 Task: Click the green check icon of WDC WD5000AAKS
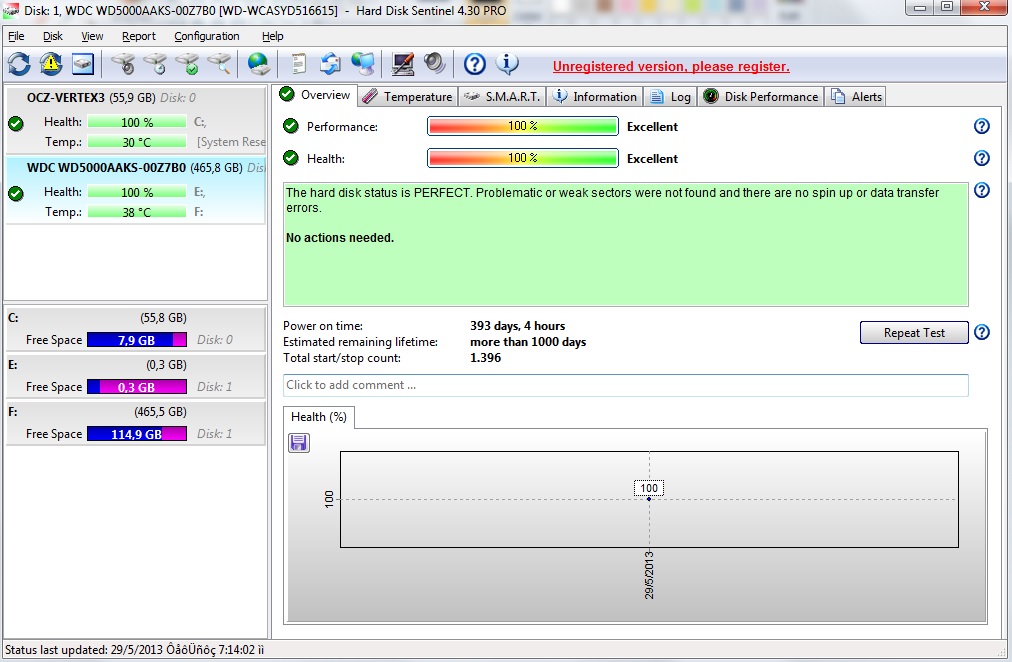pyautogui.click(x=16, y=193)
